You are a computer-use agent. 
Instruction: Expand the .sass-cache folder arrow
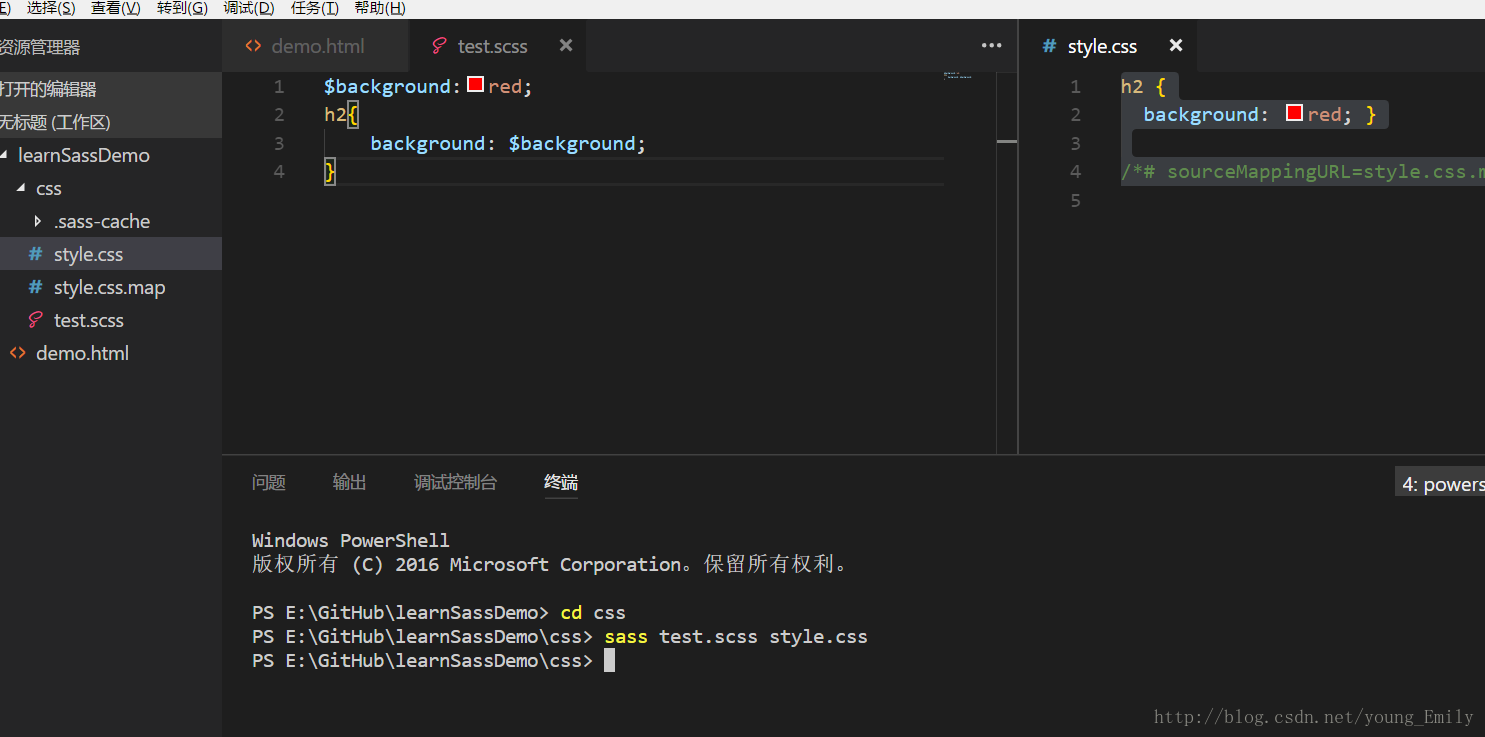tap(38, 221)
